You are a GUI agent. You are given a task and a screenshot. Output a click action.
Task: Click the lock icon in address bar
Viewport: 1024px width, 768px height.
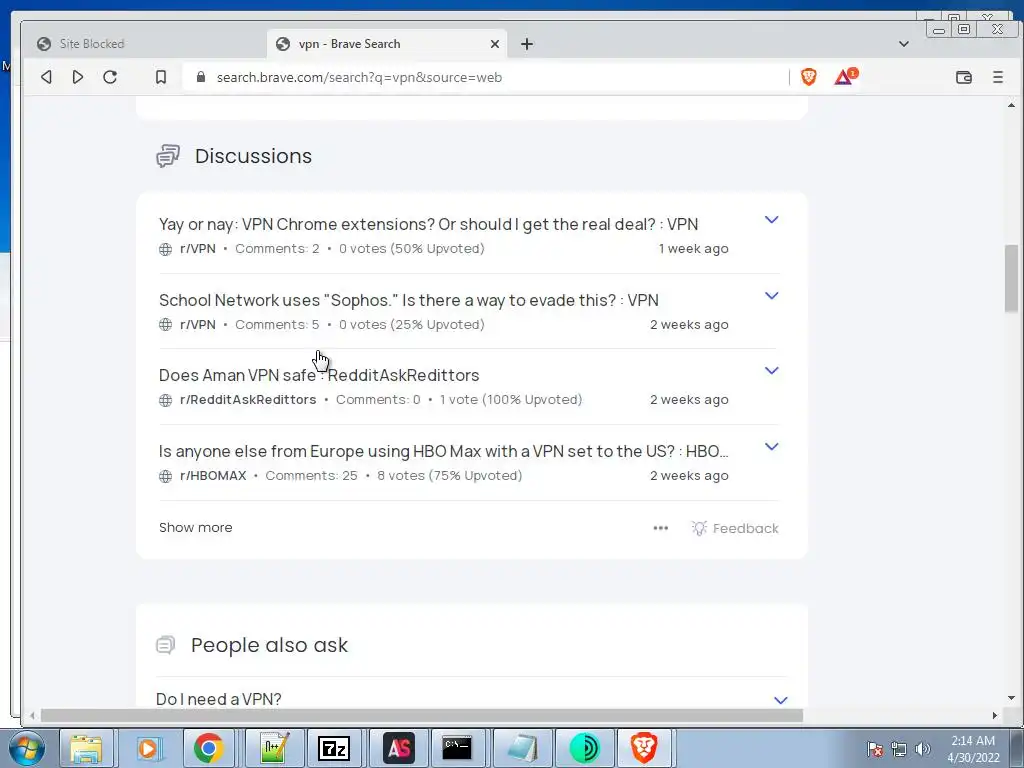click(200, 77)
